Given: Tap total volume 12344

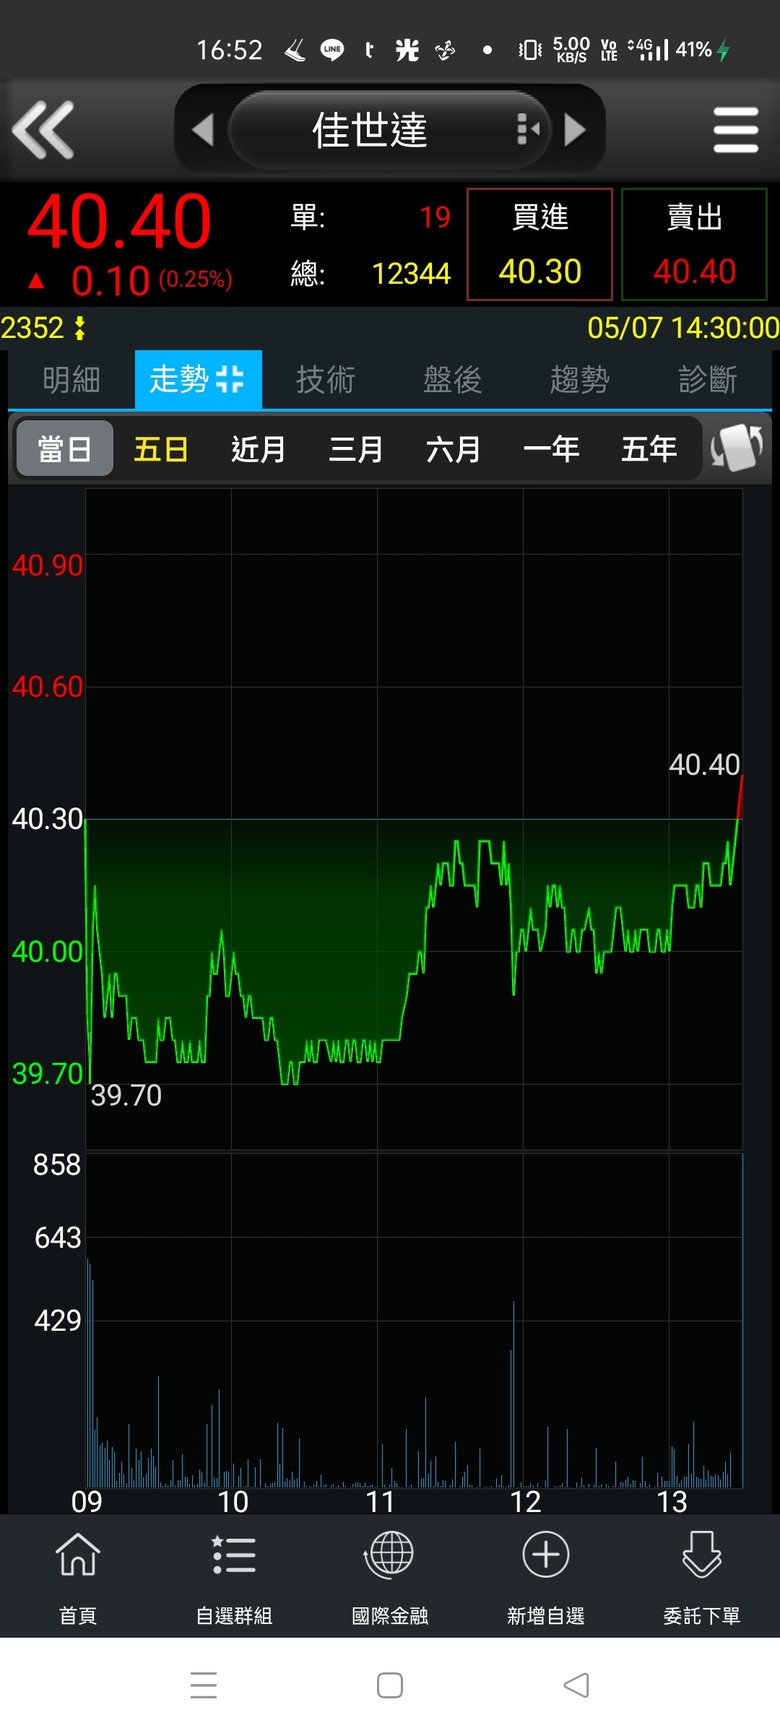Looking at the screenshot, I should point(411,273).
